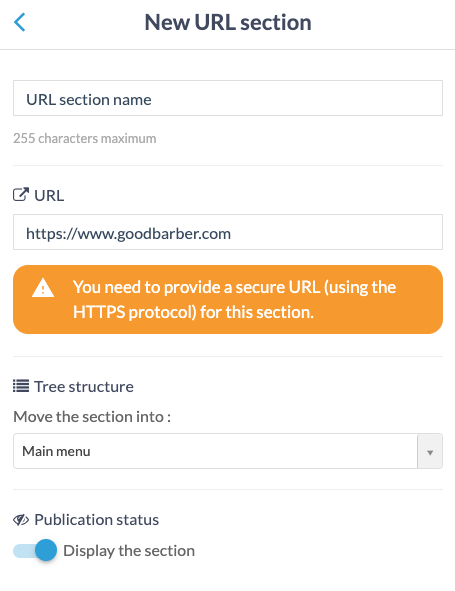The image size is (455, 591).
Task: Click the goodbarber.com URL input field
Action: point(228,232)
